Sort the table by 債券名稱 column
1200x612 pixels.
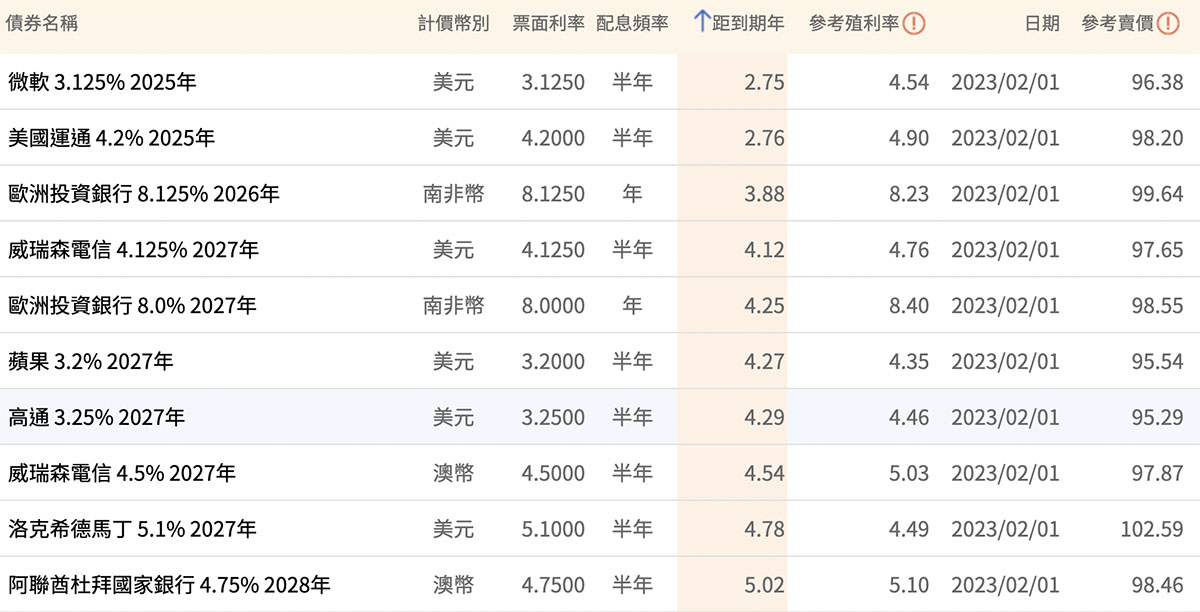click(46, 22)
